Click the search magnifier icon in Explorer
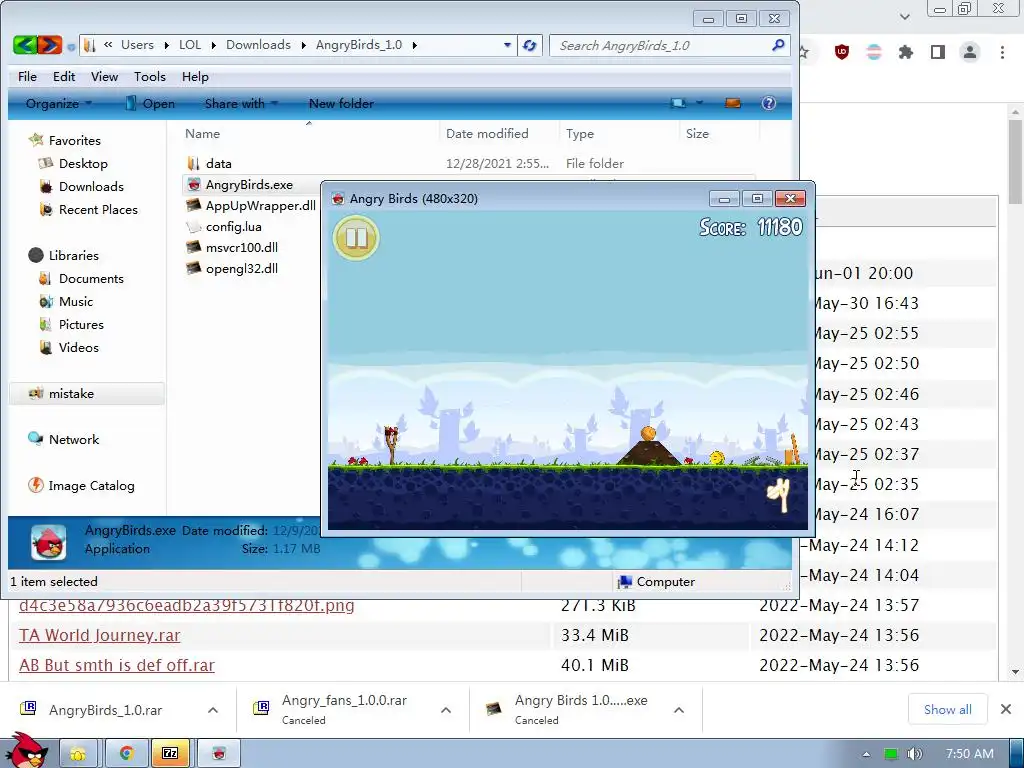 [778, 45]
